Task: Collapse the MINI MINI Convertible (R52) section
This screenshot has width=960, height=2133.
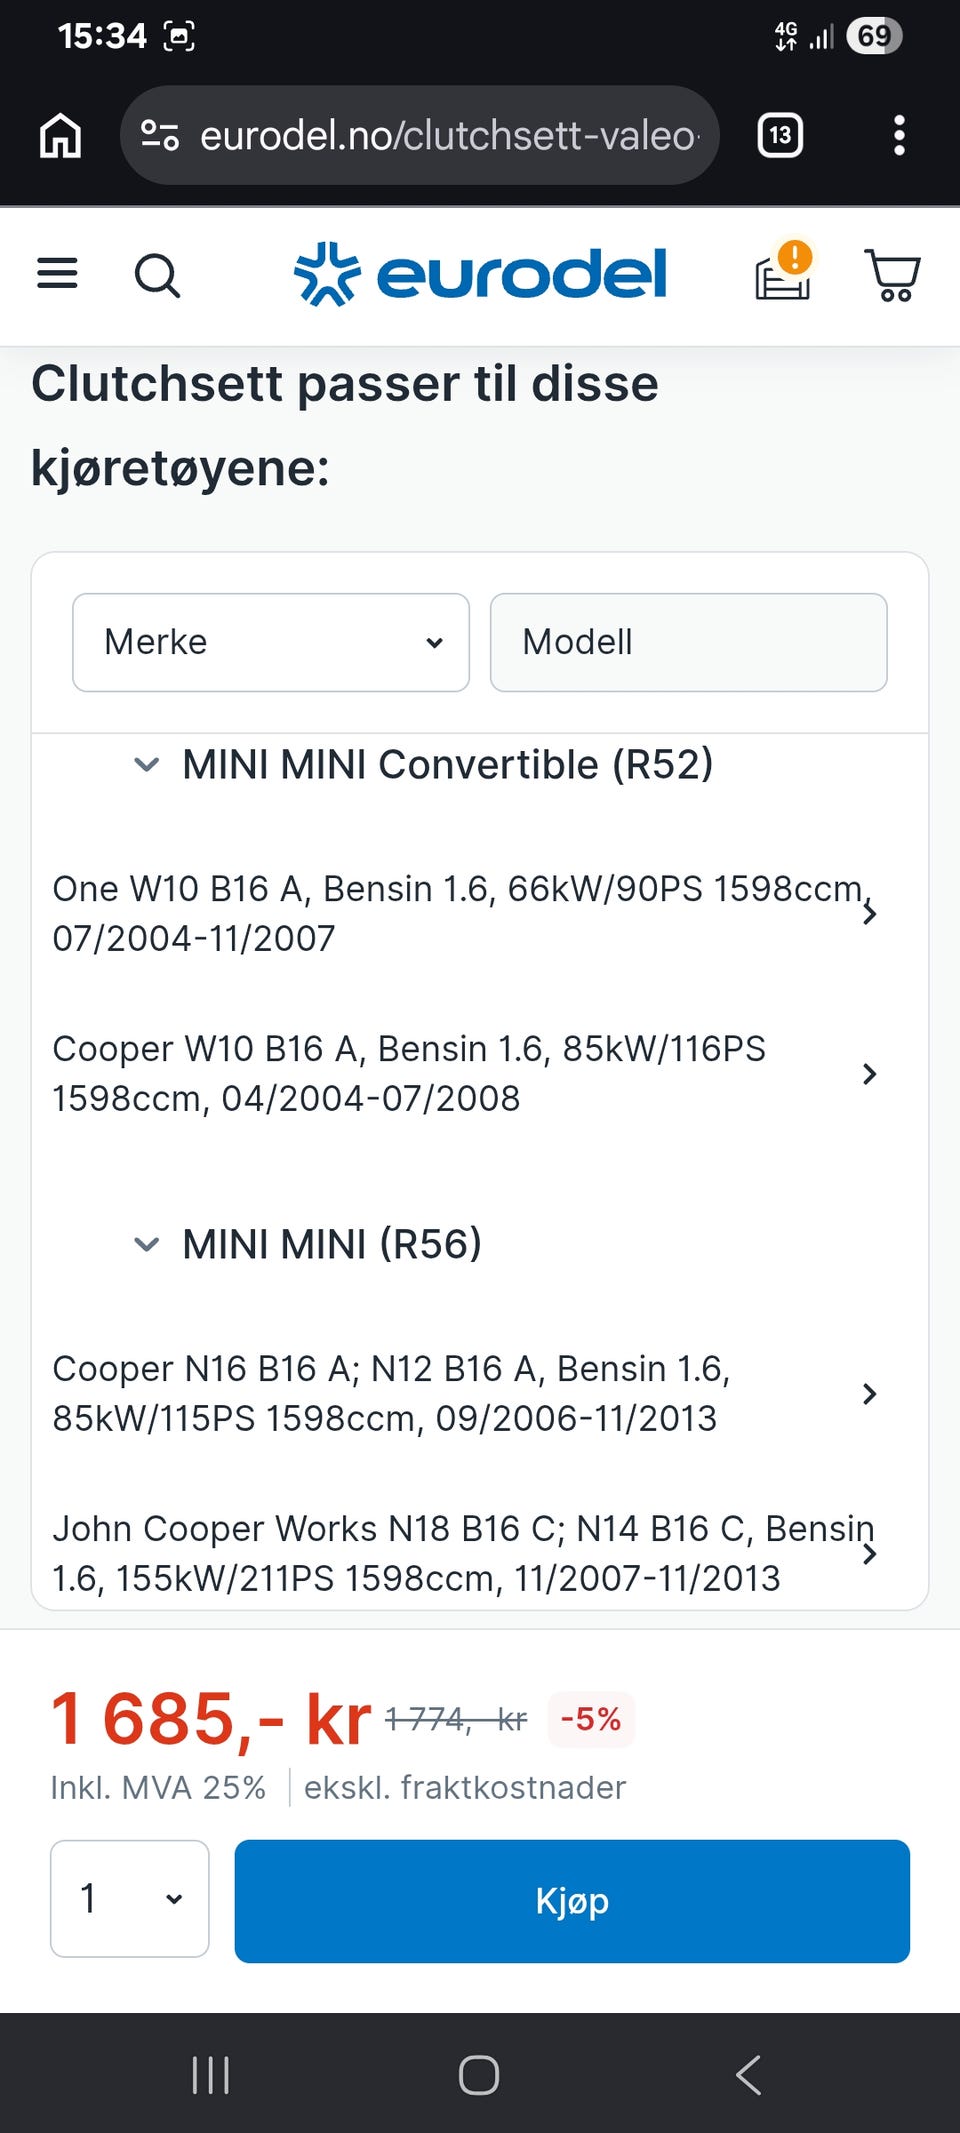Action: 146,765
